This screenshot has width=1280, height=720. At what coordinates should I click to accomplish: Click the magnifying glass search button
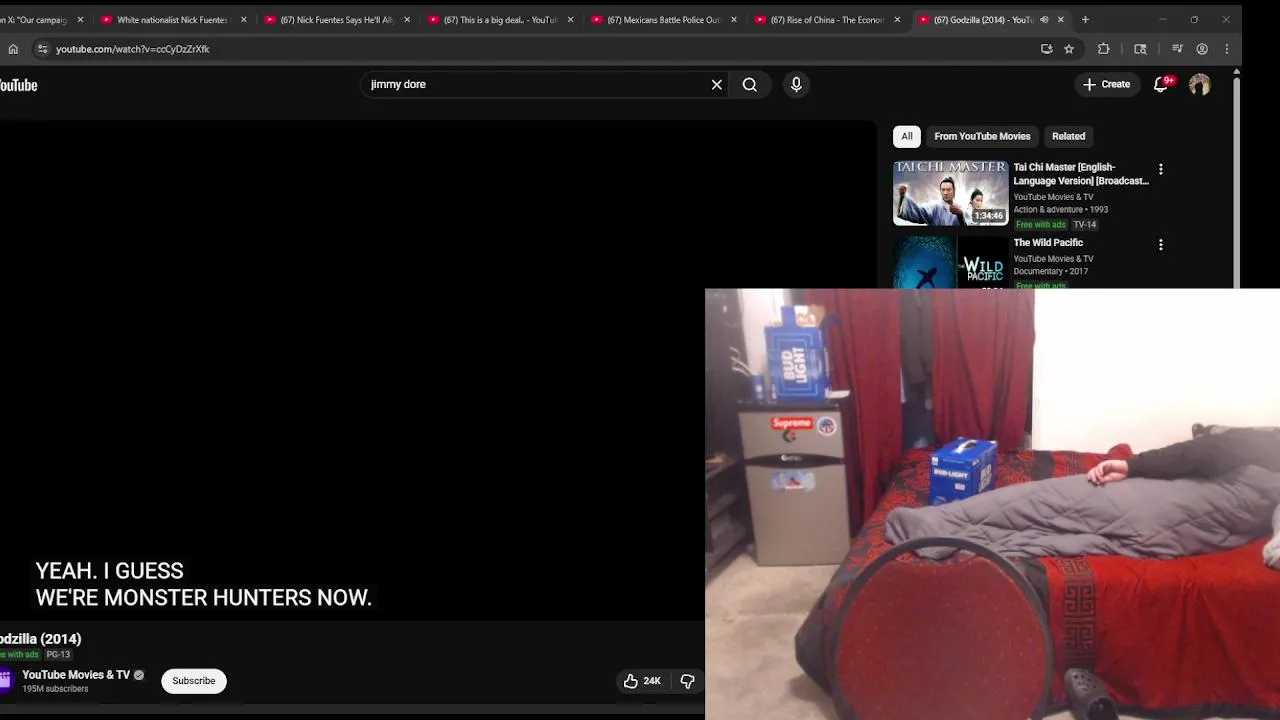750,85
